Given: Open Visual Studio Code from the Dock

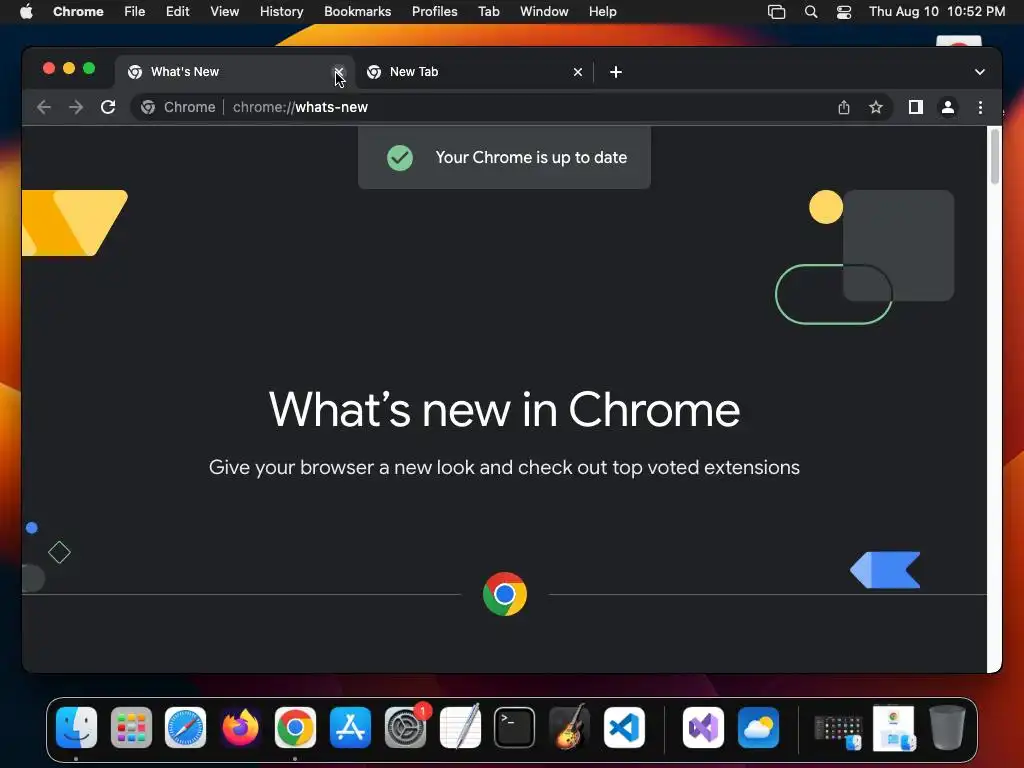Looking at the screenshot, I should 624,728.
